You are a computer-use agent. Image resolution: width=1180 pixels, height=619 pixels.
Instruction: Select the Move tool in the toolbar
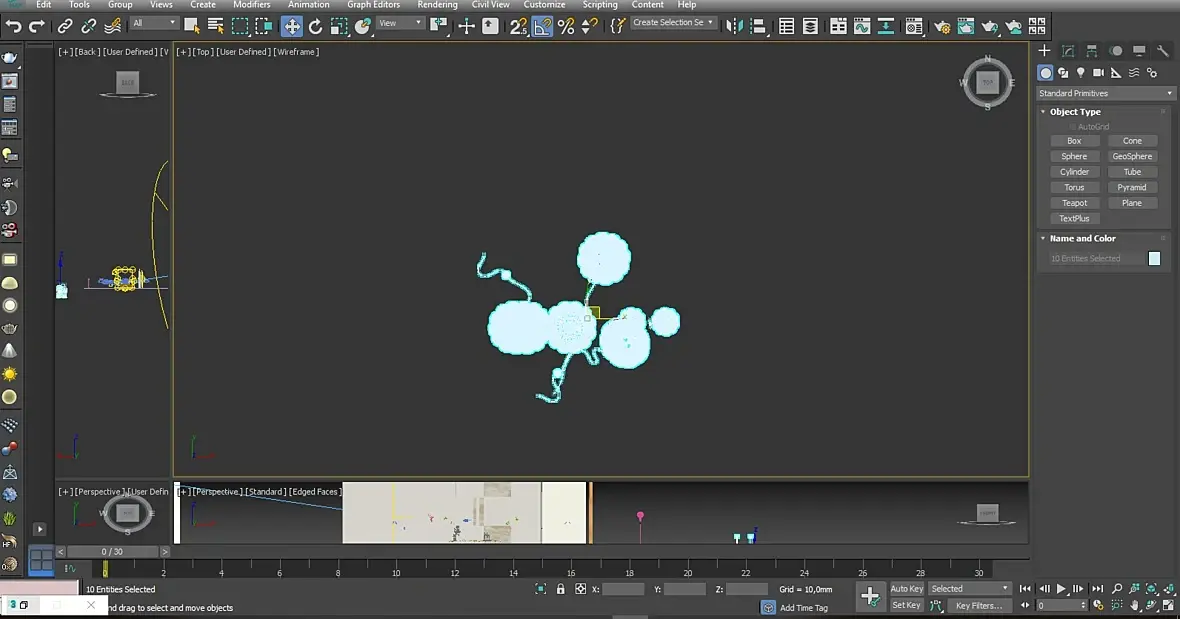click(x=291, y=26)
